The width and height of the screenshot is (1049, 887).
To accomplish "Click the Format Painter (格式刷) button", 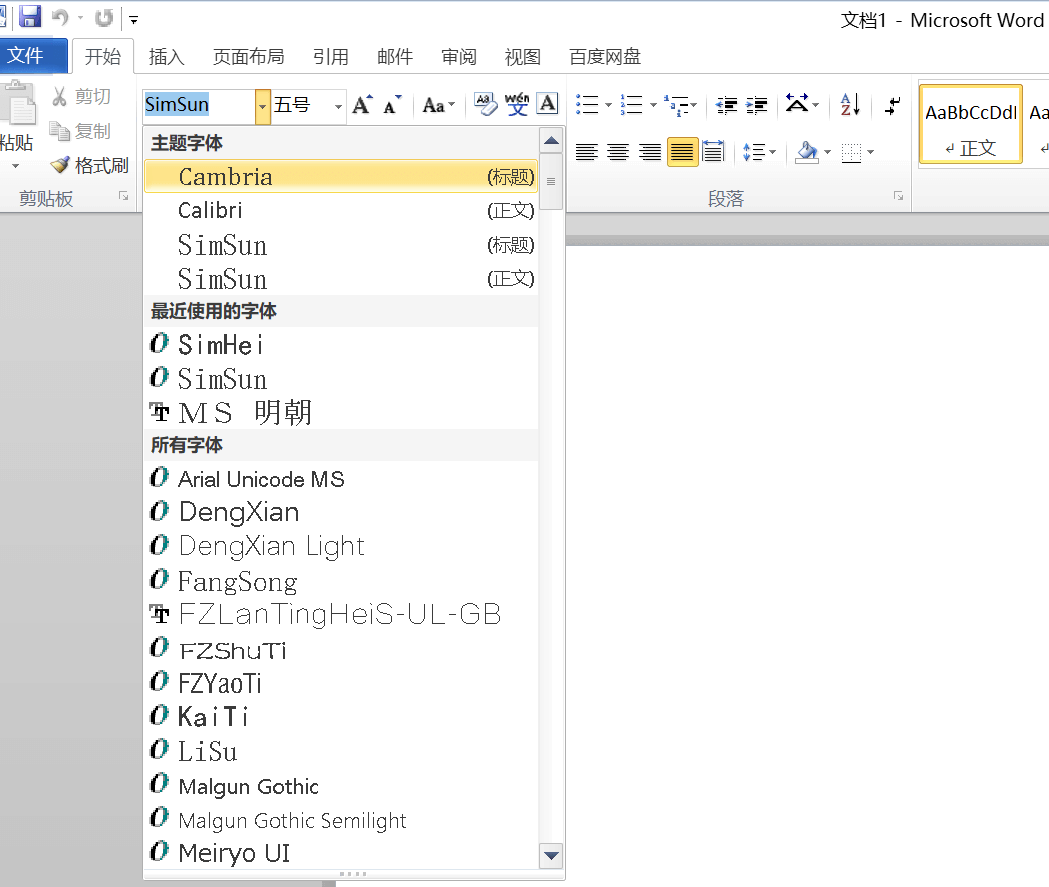I will point(91,165).
